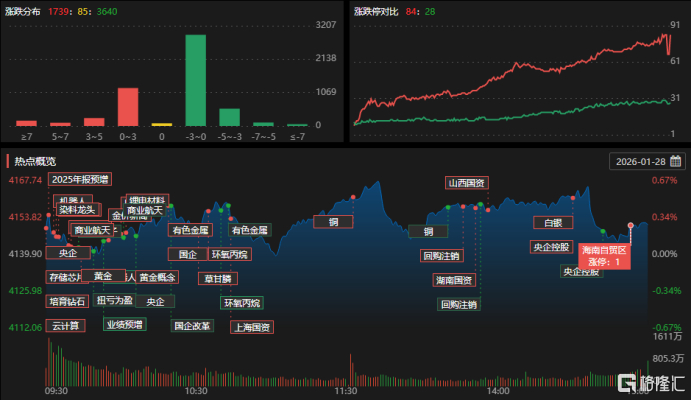This screenshot has height=400, width=692.
Task: Select the 培育钻石 label
Action: pyautogui.click(x=67, y=302)
